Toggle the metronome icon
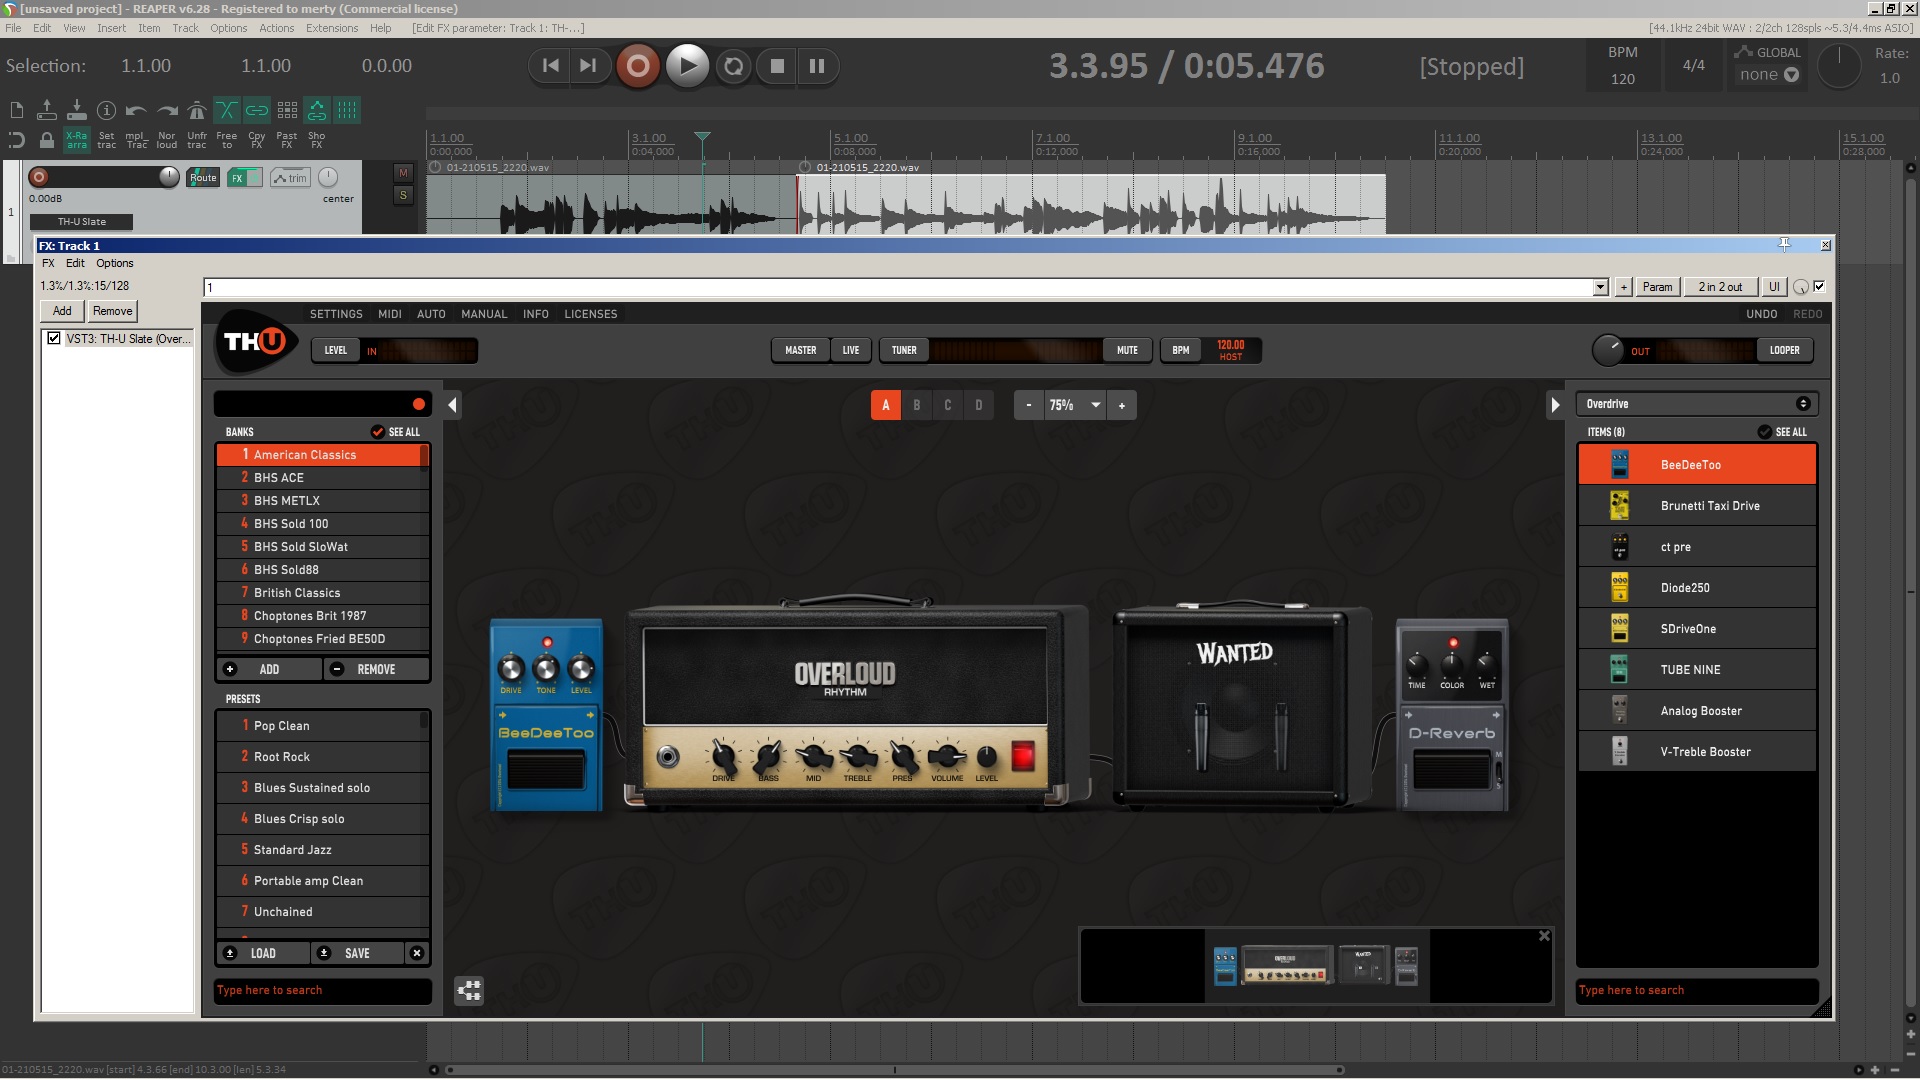 pos(197,110)
